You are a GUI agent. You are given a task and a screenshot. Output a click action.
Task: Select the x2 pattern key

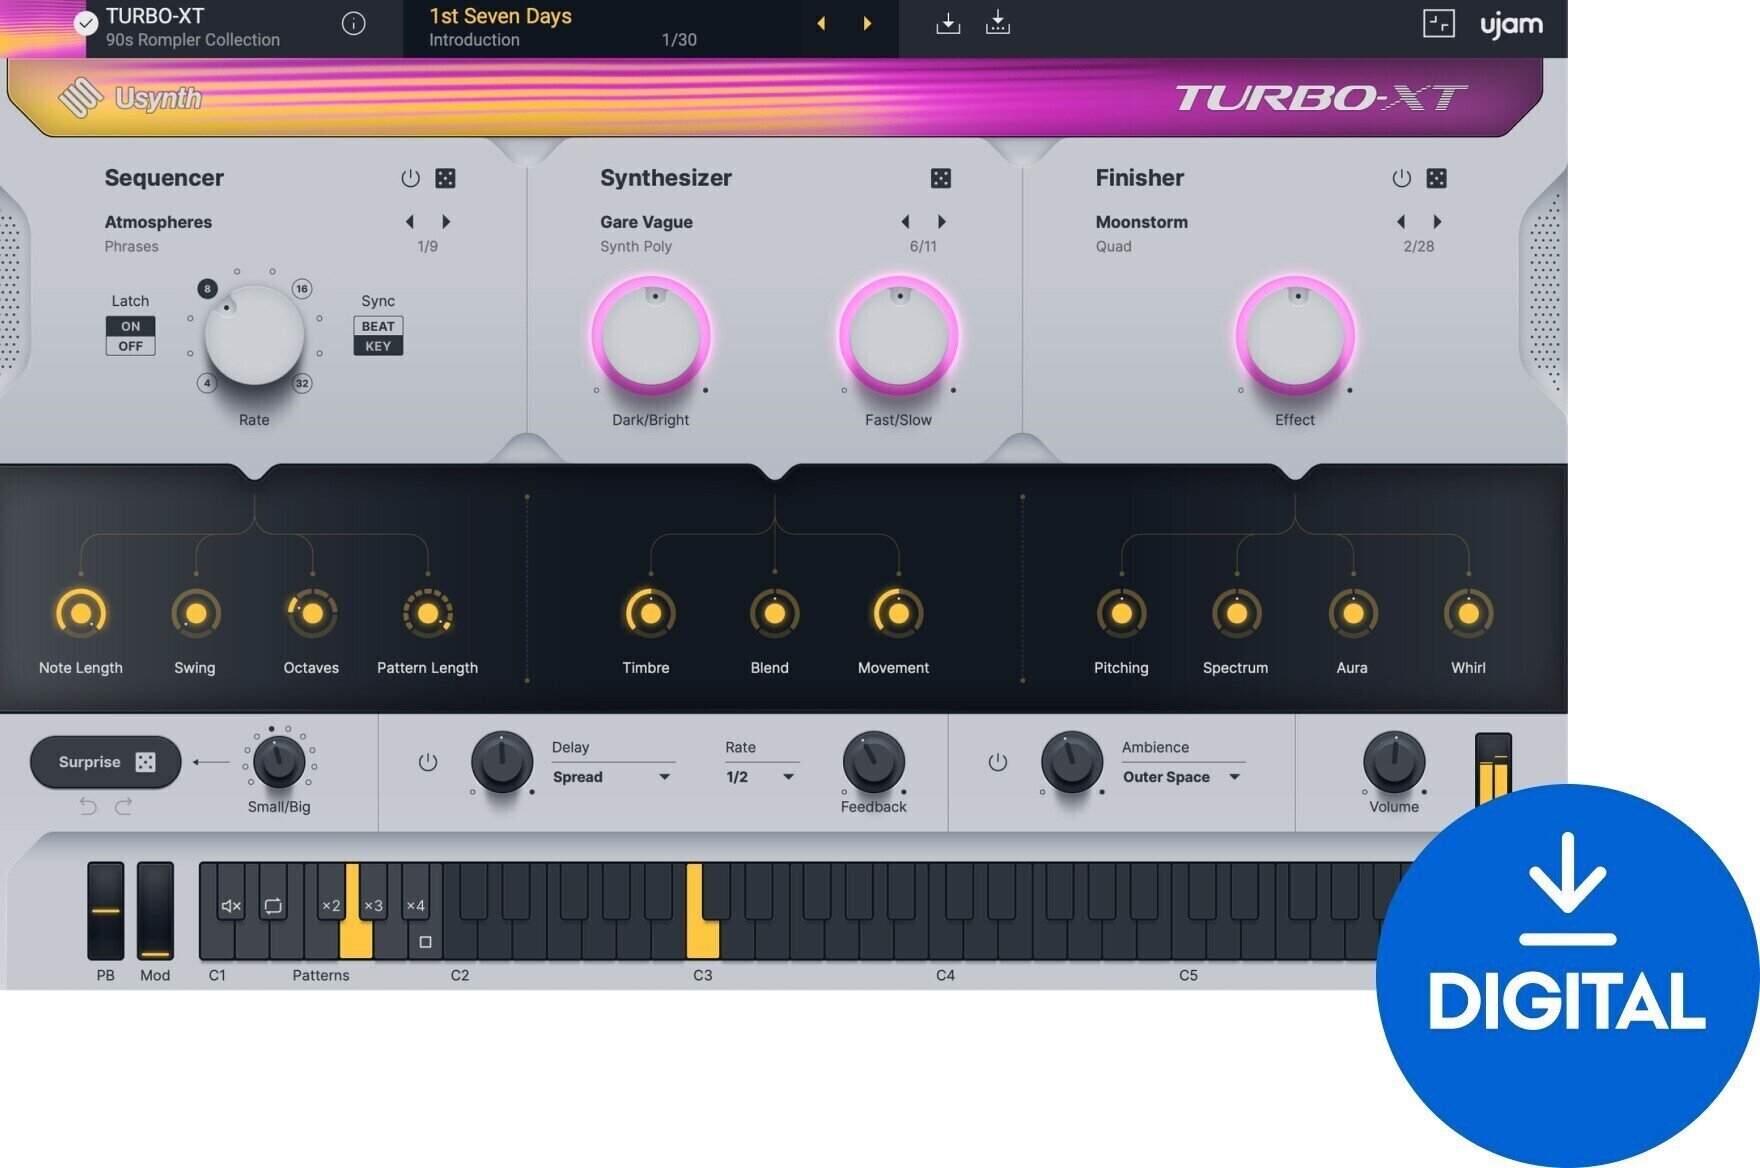331,906
